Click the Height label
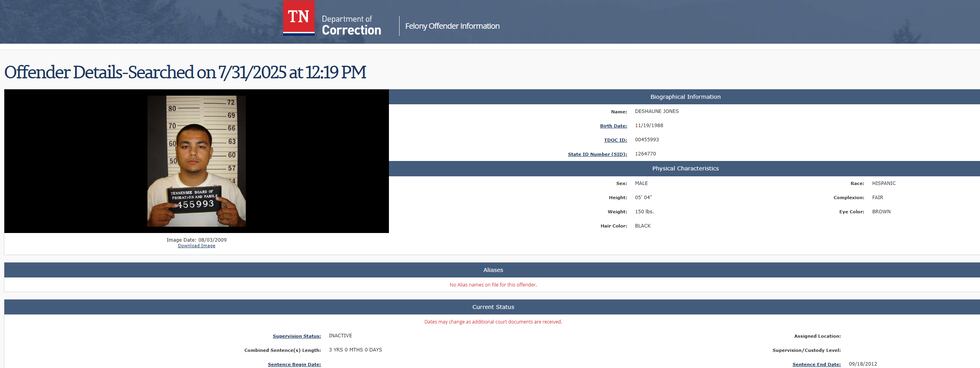The image size is (980, 368). coord(618,198)
